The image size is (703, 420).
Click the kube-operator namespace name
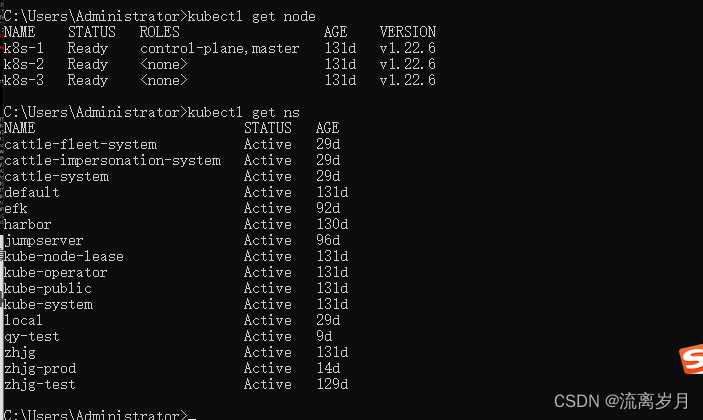click(x=56, y=272)
